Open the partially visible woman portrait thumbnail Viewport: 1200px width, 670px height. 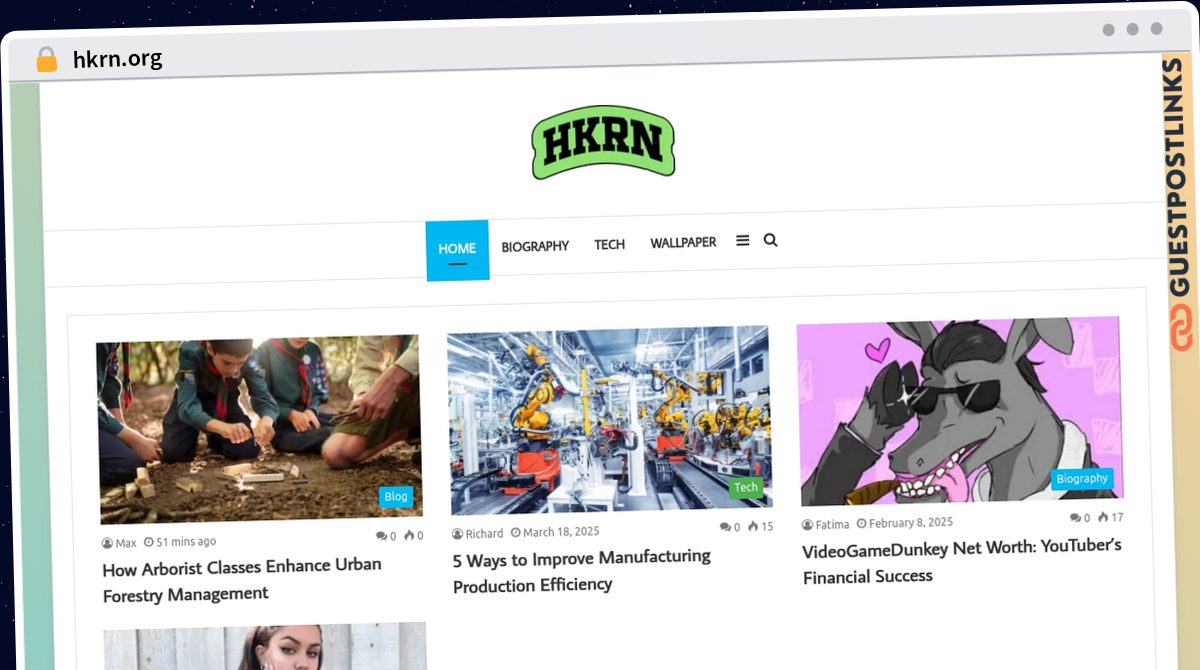coord(265,648)
